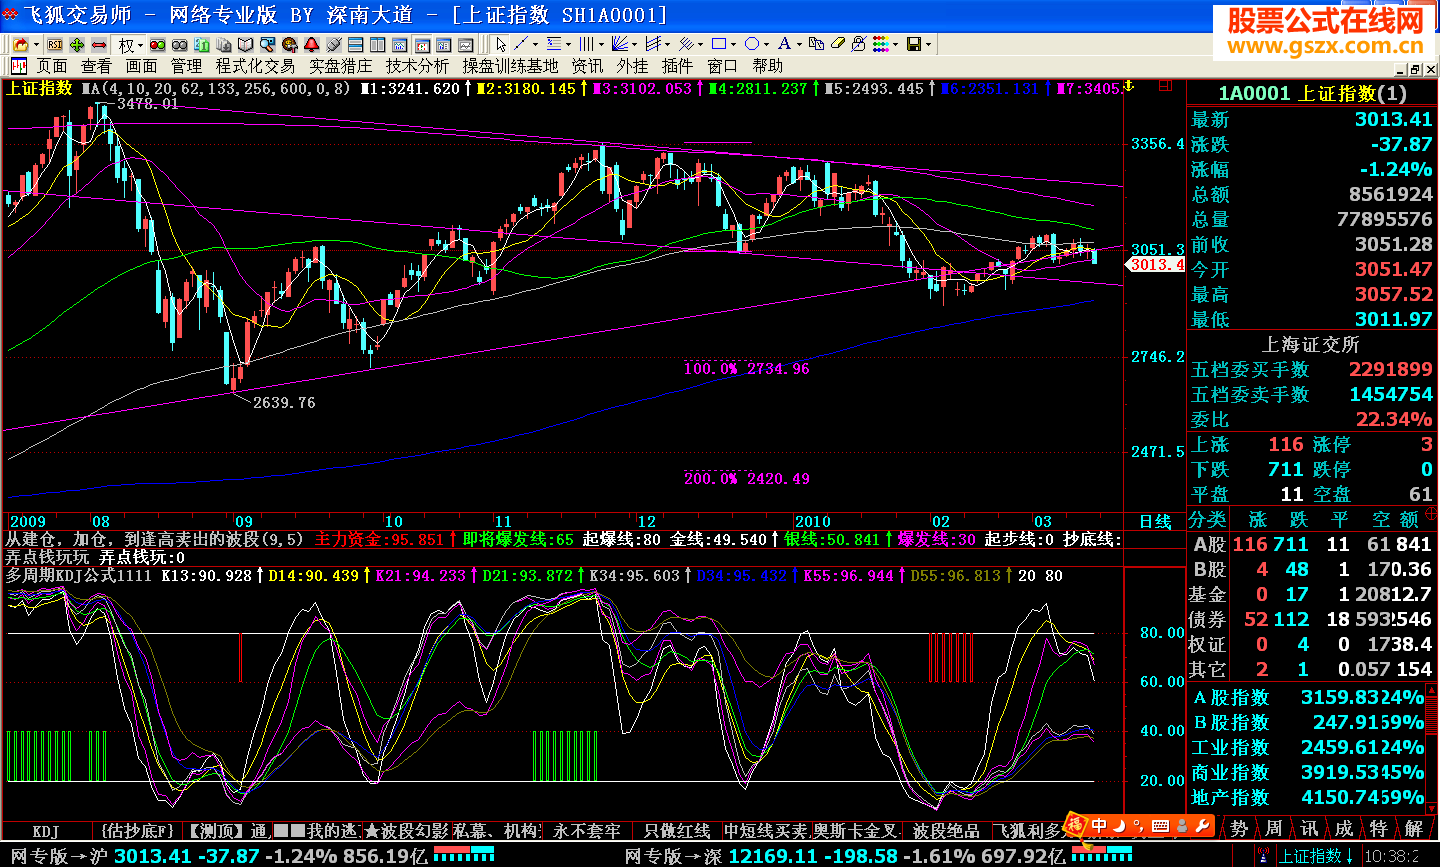Image resolution: width=1440 pixels, height=867 pixels.
Task: Click the 地产指数 row in the side panel
Action: click(x=1308, y=797)
